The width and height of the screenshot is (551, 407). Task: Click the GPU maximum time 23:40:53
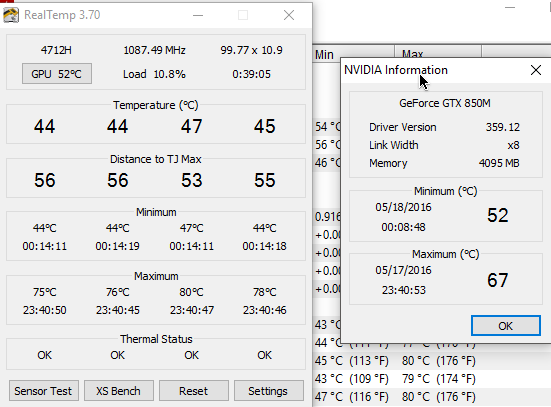click(404, 290)
